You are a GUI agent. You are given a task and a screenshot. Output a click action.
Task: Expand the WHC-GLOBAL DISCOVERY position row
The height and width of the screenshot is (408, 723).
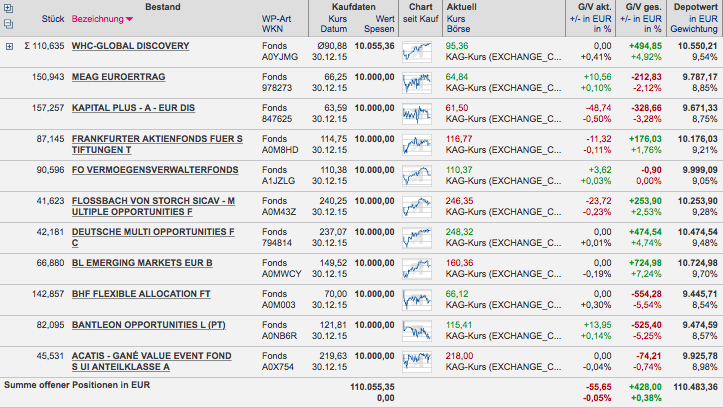[x=9, y=46]
